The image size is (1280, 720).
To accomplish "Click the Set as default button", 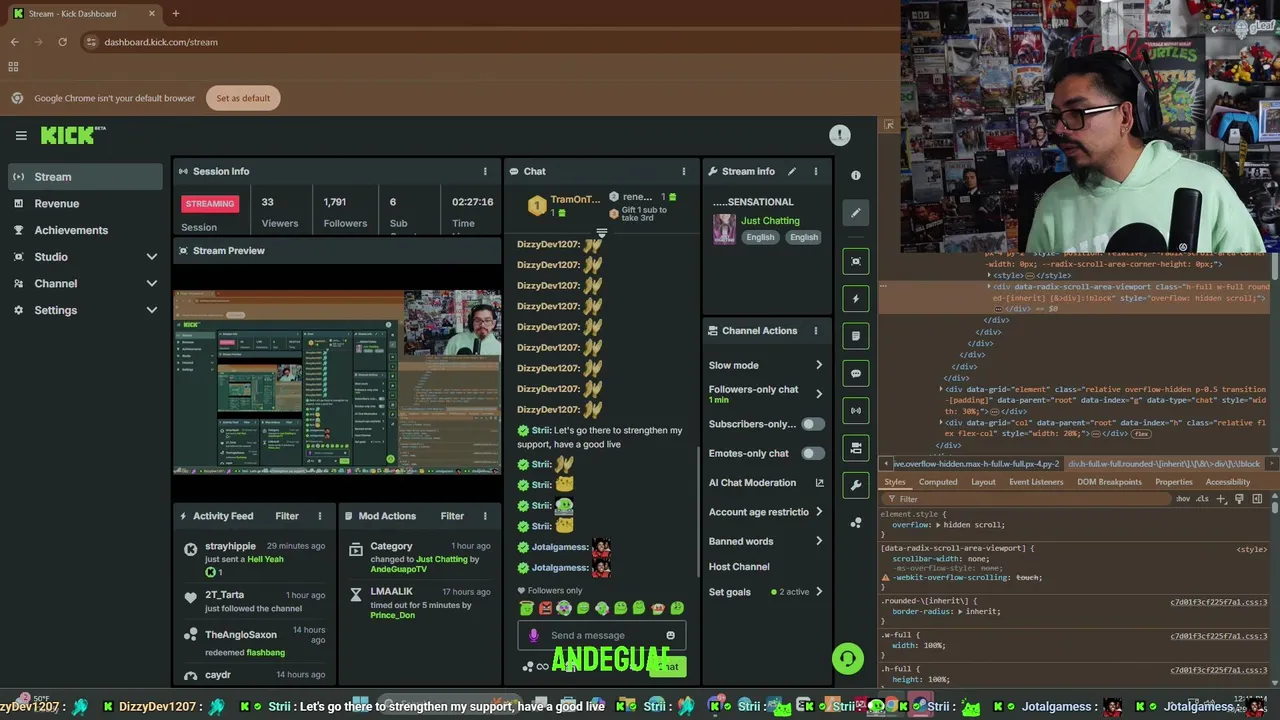I will click(243, 98).
